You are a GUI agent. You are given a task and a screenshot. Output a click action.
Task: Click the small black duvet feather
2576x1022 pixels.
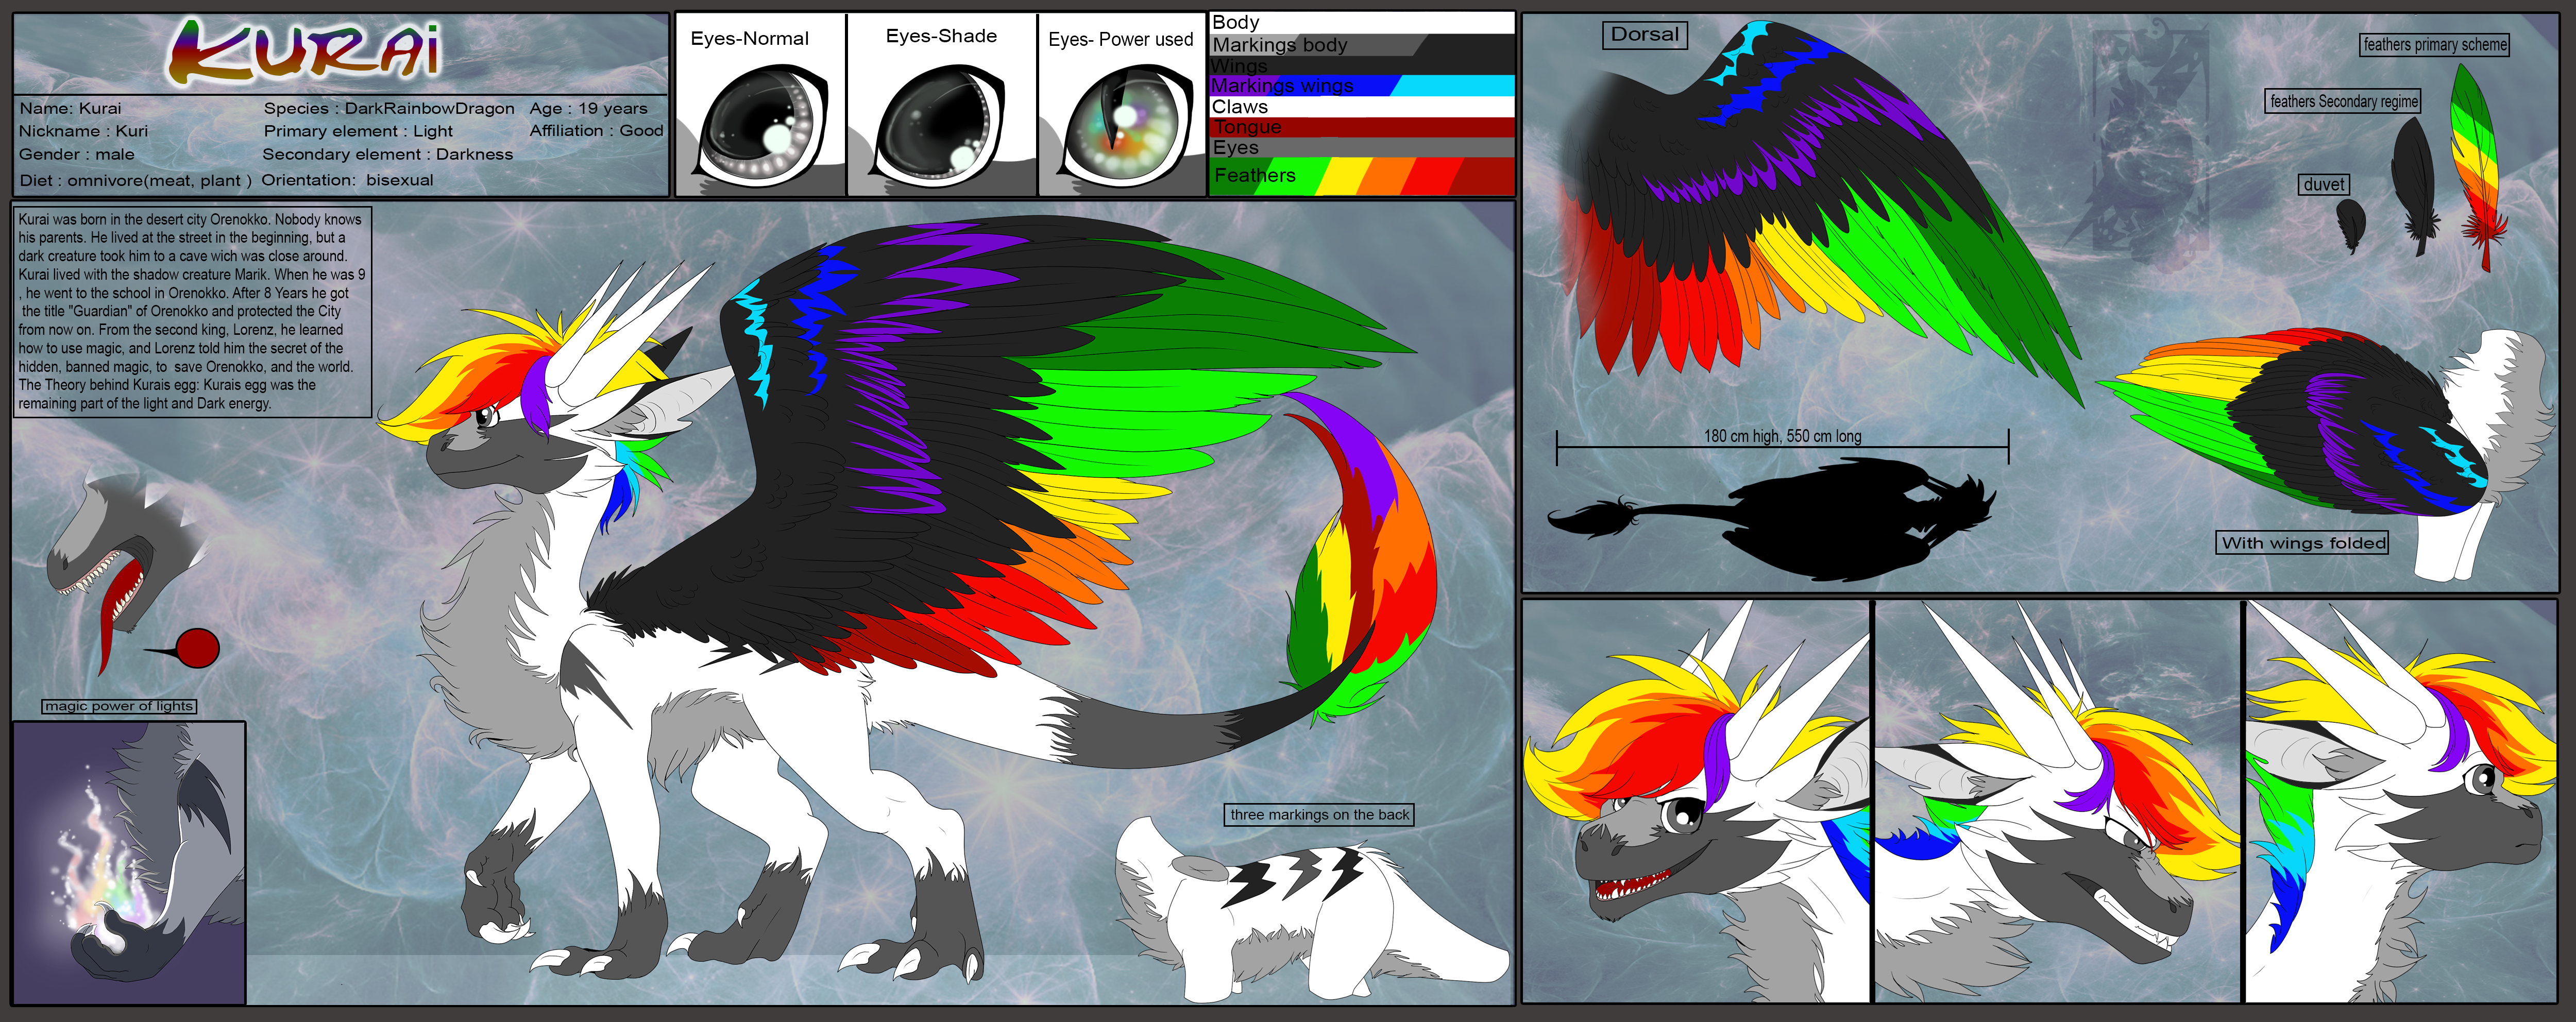pyautogui.click(x=2351, y=226)
